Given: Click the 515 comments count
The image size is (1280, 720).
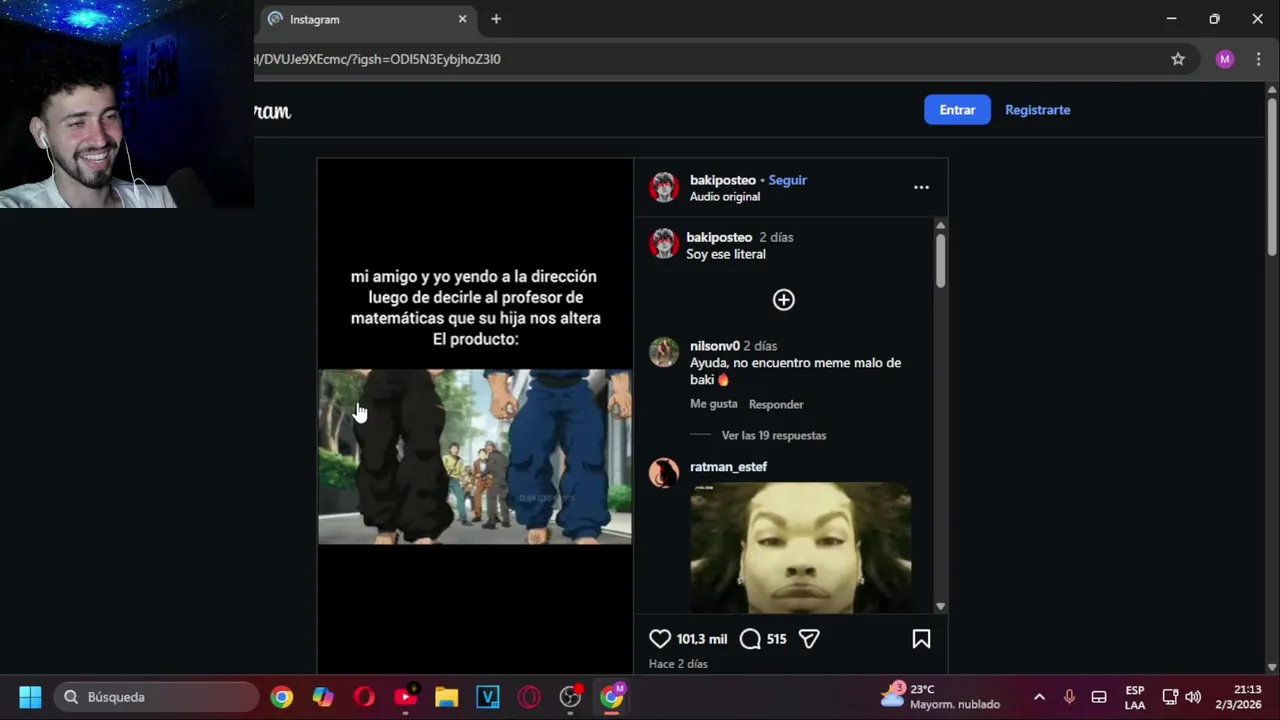Looking at the screenshot, I should 776,639.
